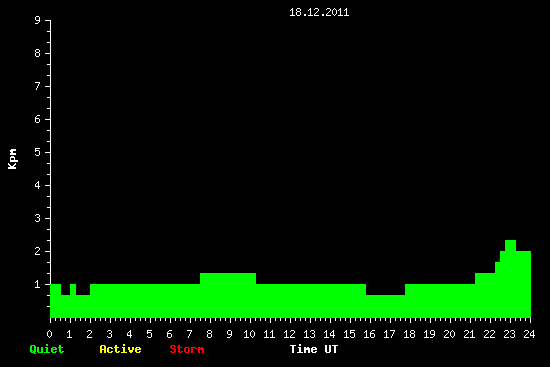Click the Kp value 9 axis label
The height and width of the screenshot is (367, 550).
(38, 20)
